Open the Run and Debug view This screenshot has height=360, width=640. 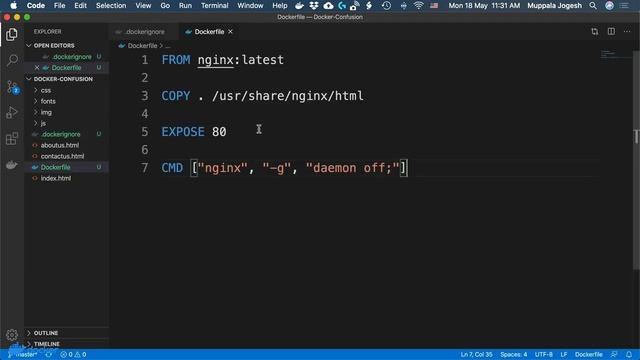[12, 113]
